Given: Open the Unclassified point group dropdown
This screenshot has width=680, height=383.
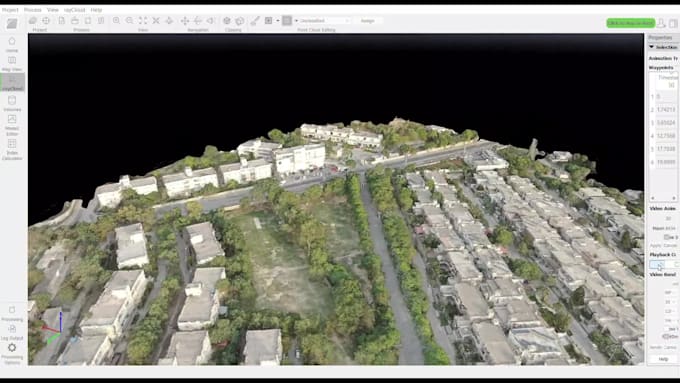Looking at the screenshot, I should [x=324, y=20].
